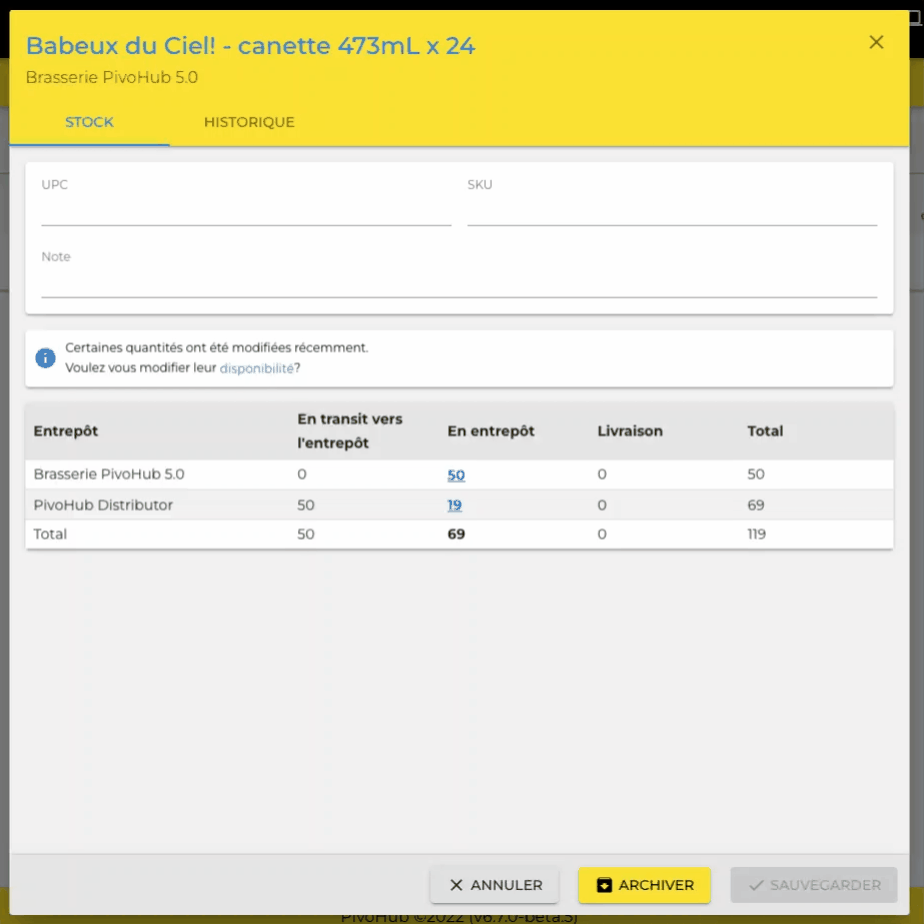
Task: Click the En entrepôt column header
Action: click(x=491, y=431)
